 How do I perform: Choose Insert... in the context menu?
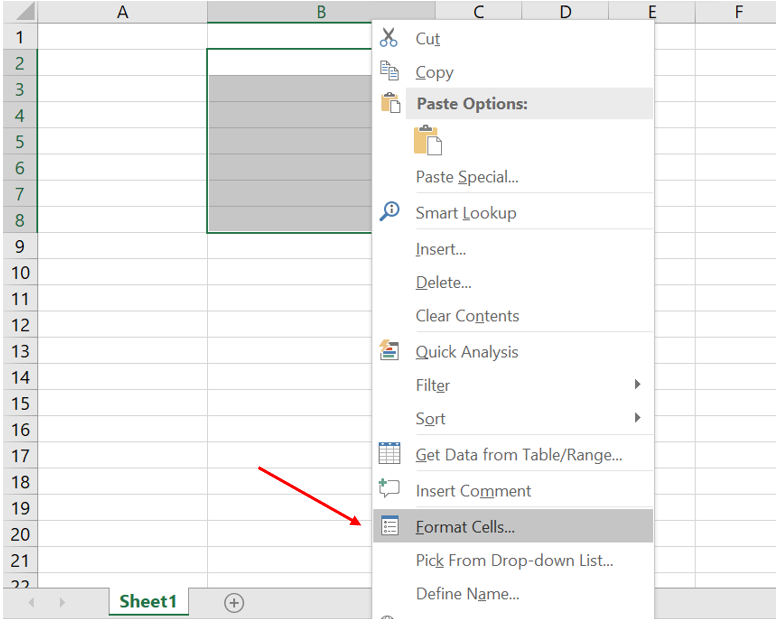tap(441, 249)
